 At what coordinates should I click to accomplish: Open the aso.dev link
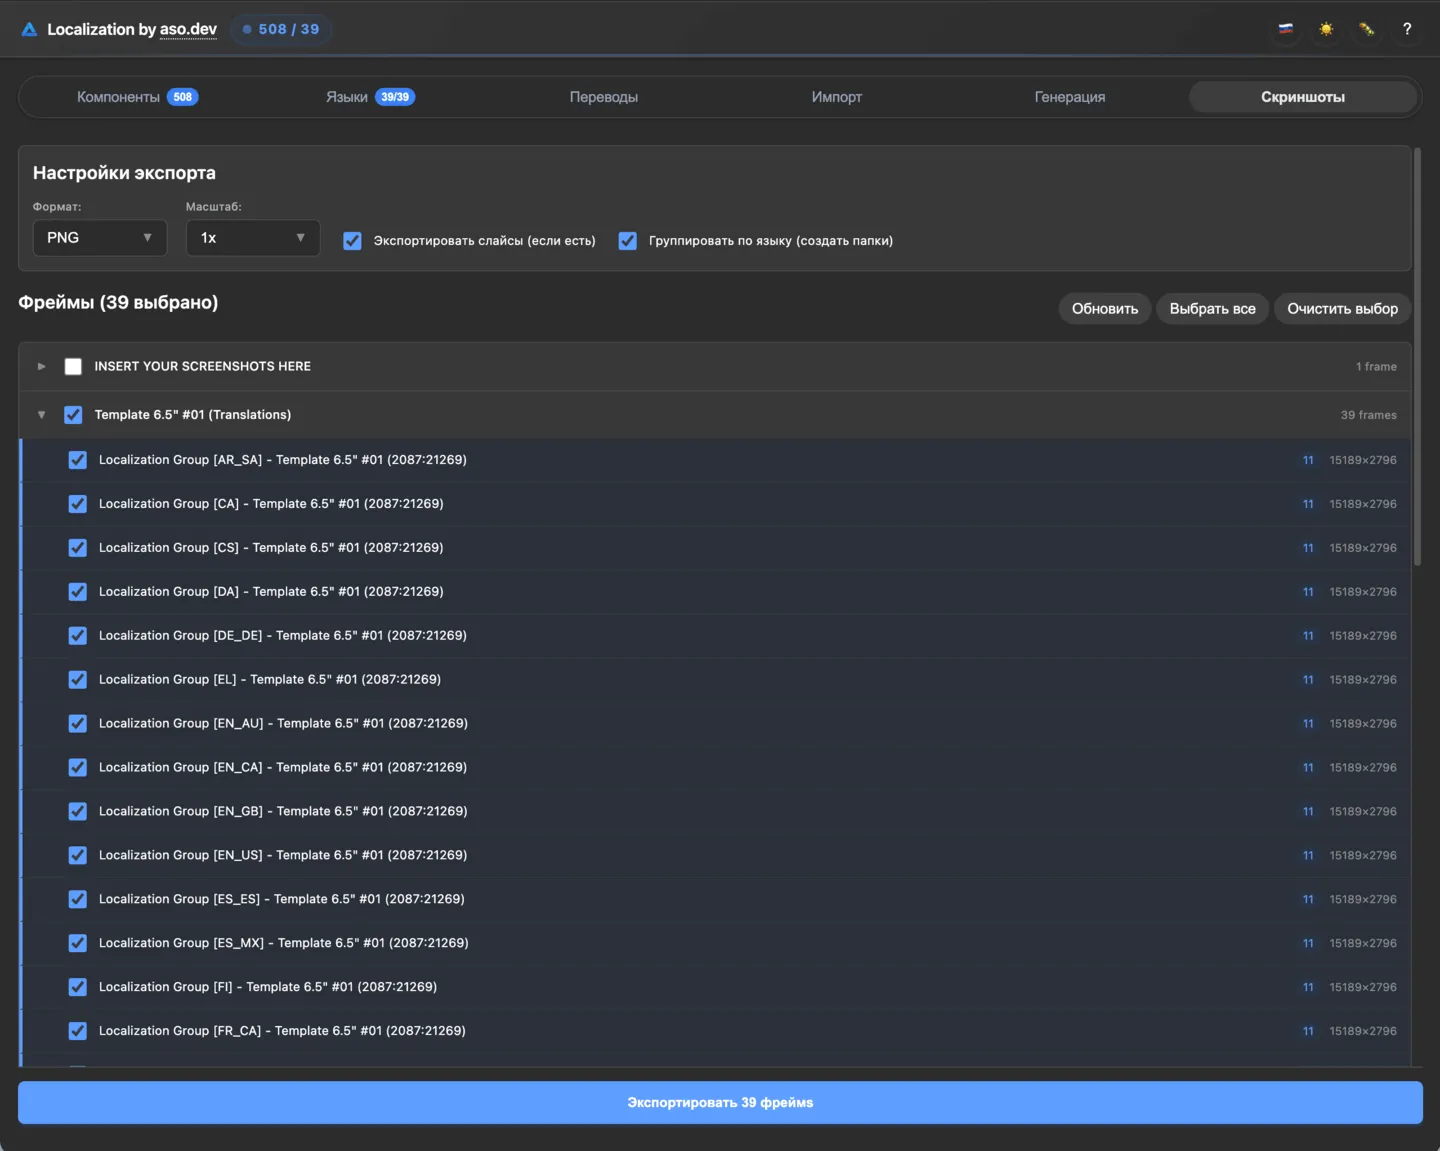pos(188,29)
